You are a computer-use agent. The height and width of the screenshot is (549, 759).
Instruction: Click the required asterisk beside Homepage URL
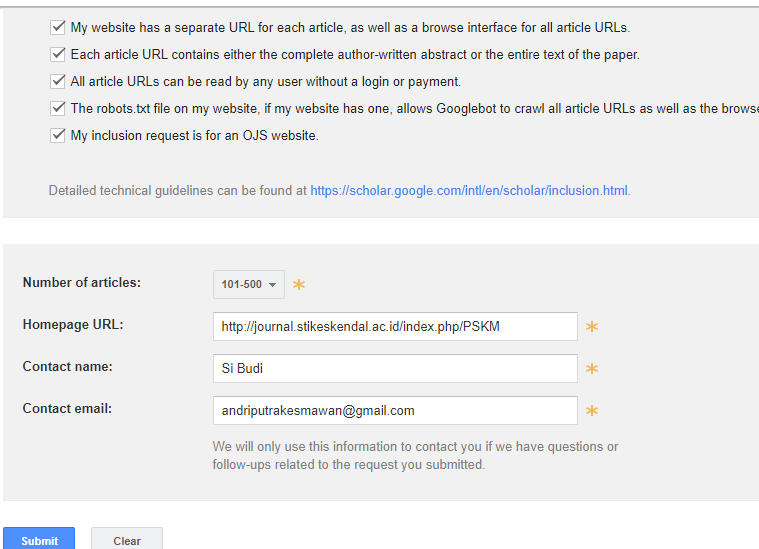pyautogui.click(x=592, y=327)
